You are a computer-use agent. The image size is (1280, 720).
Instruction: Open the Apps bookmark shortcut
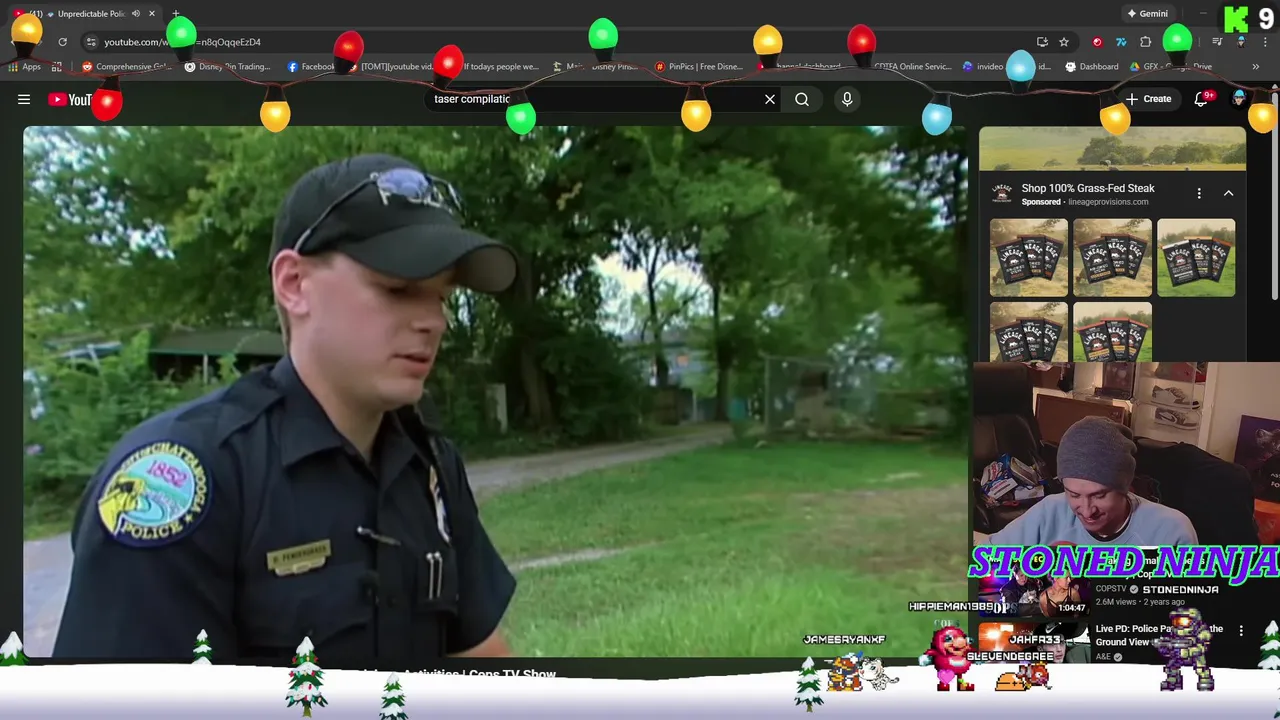25,67
